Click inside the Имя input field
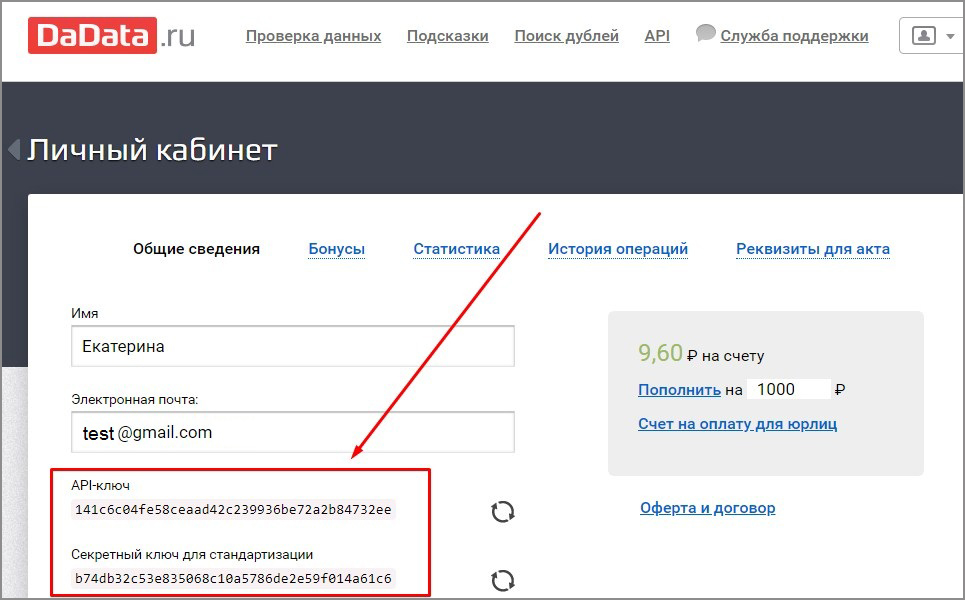Screen dimensions: 965x600 tap(290, 346)
